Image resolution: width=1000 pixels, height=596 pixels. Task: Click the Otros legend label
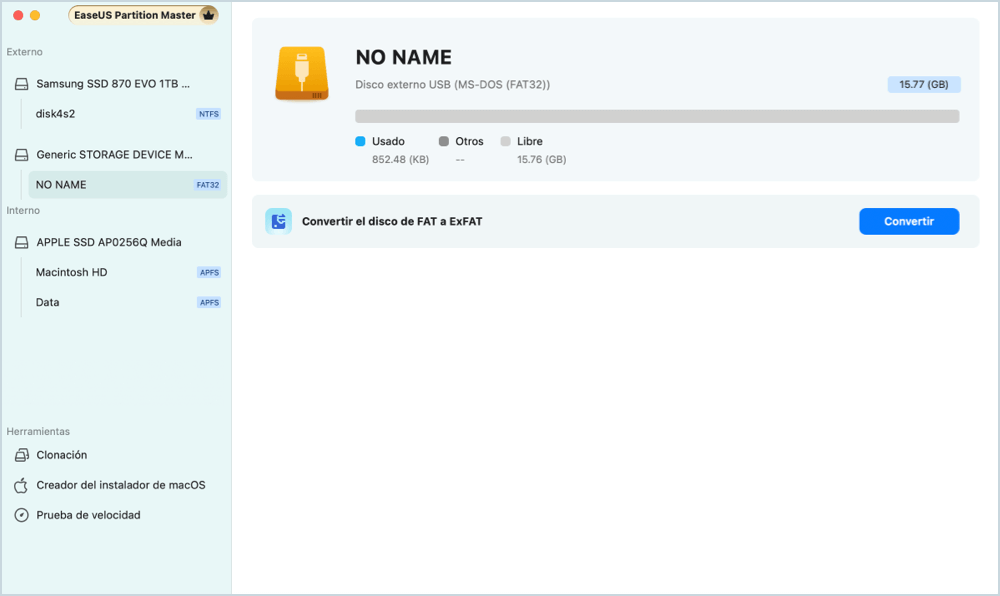tap(469, 141)
